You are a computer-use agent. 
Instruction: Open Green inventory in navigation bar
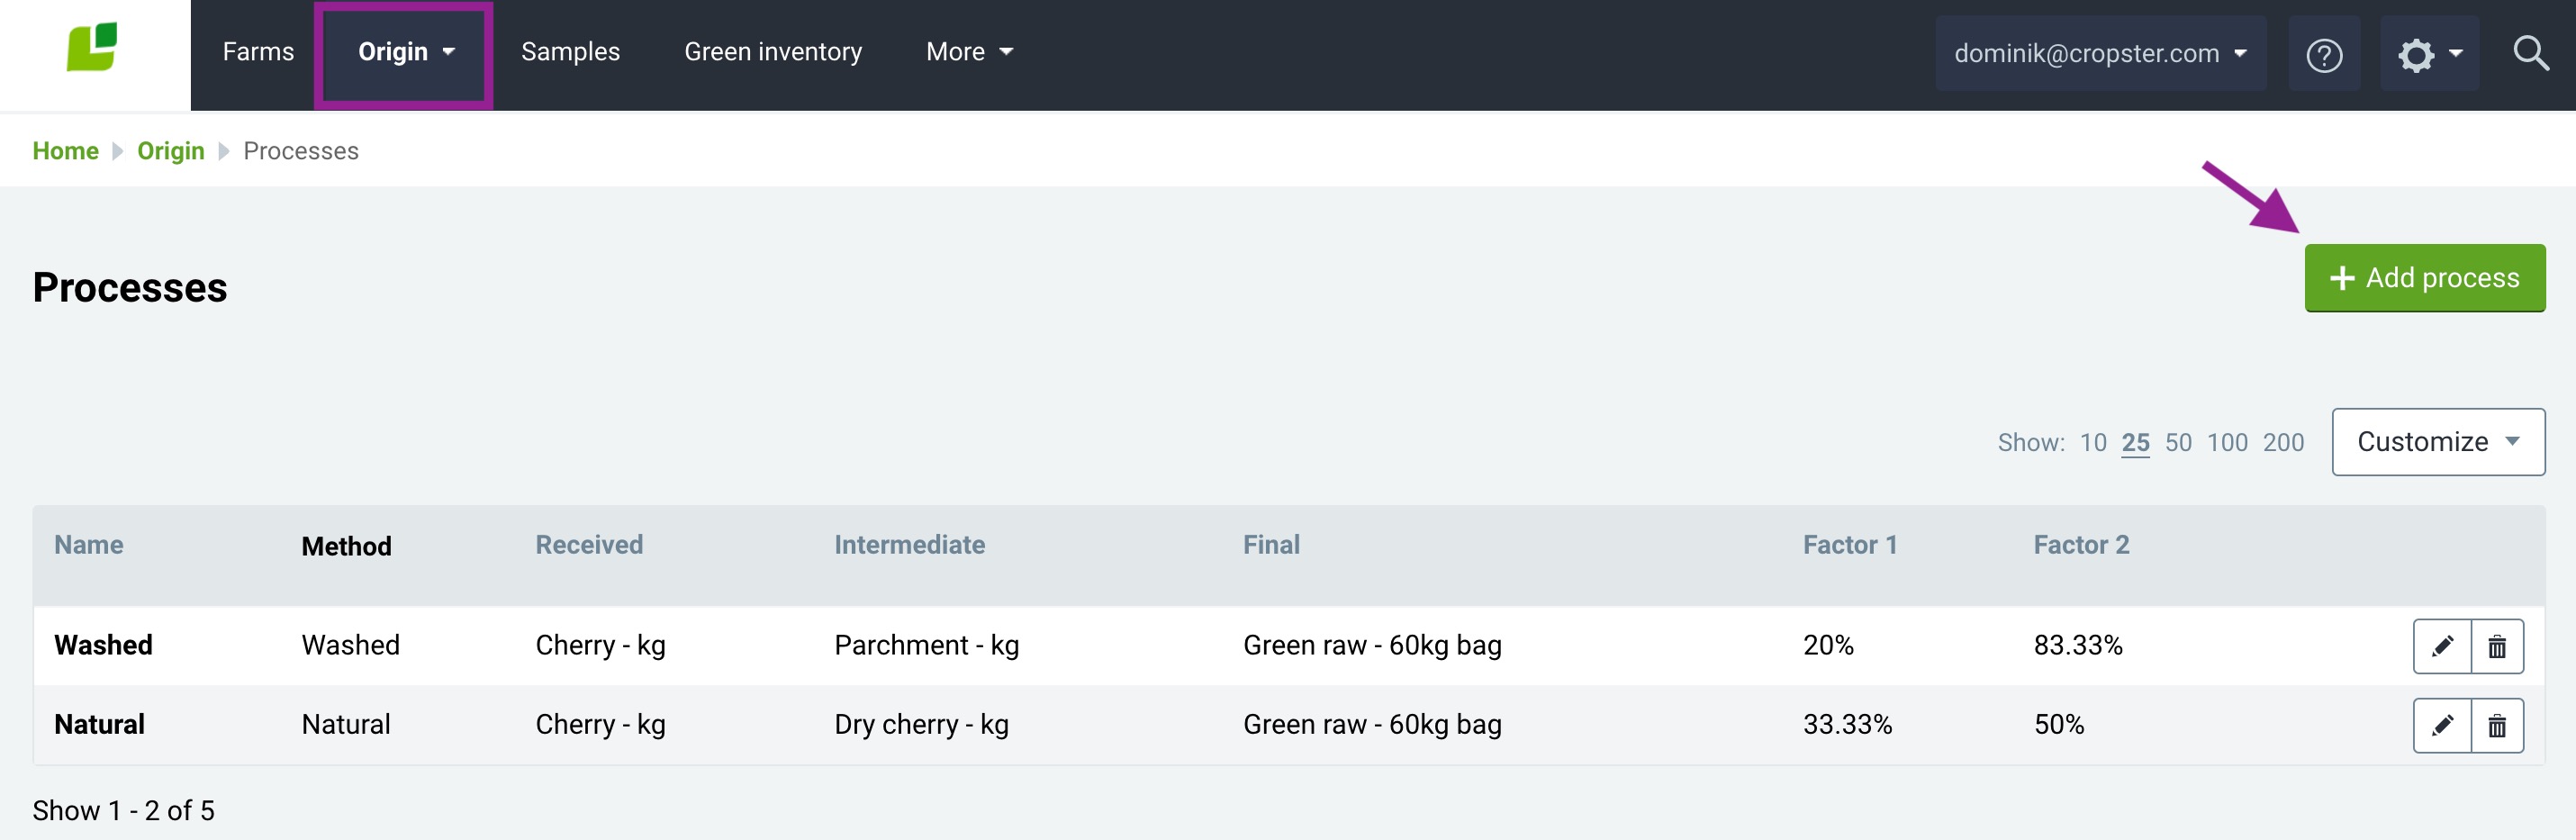click(x=773, y=52)
